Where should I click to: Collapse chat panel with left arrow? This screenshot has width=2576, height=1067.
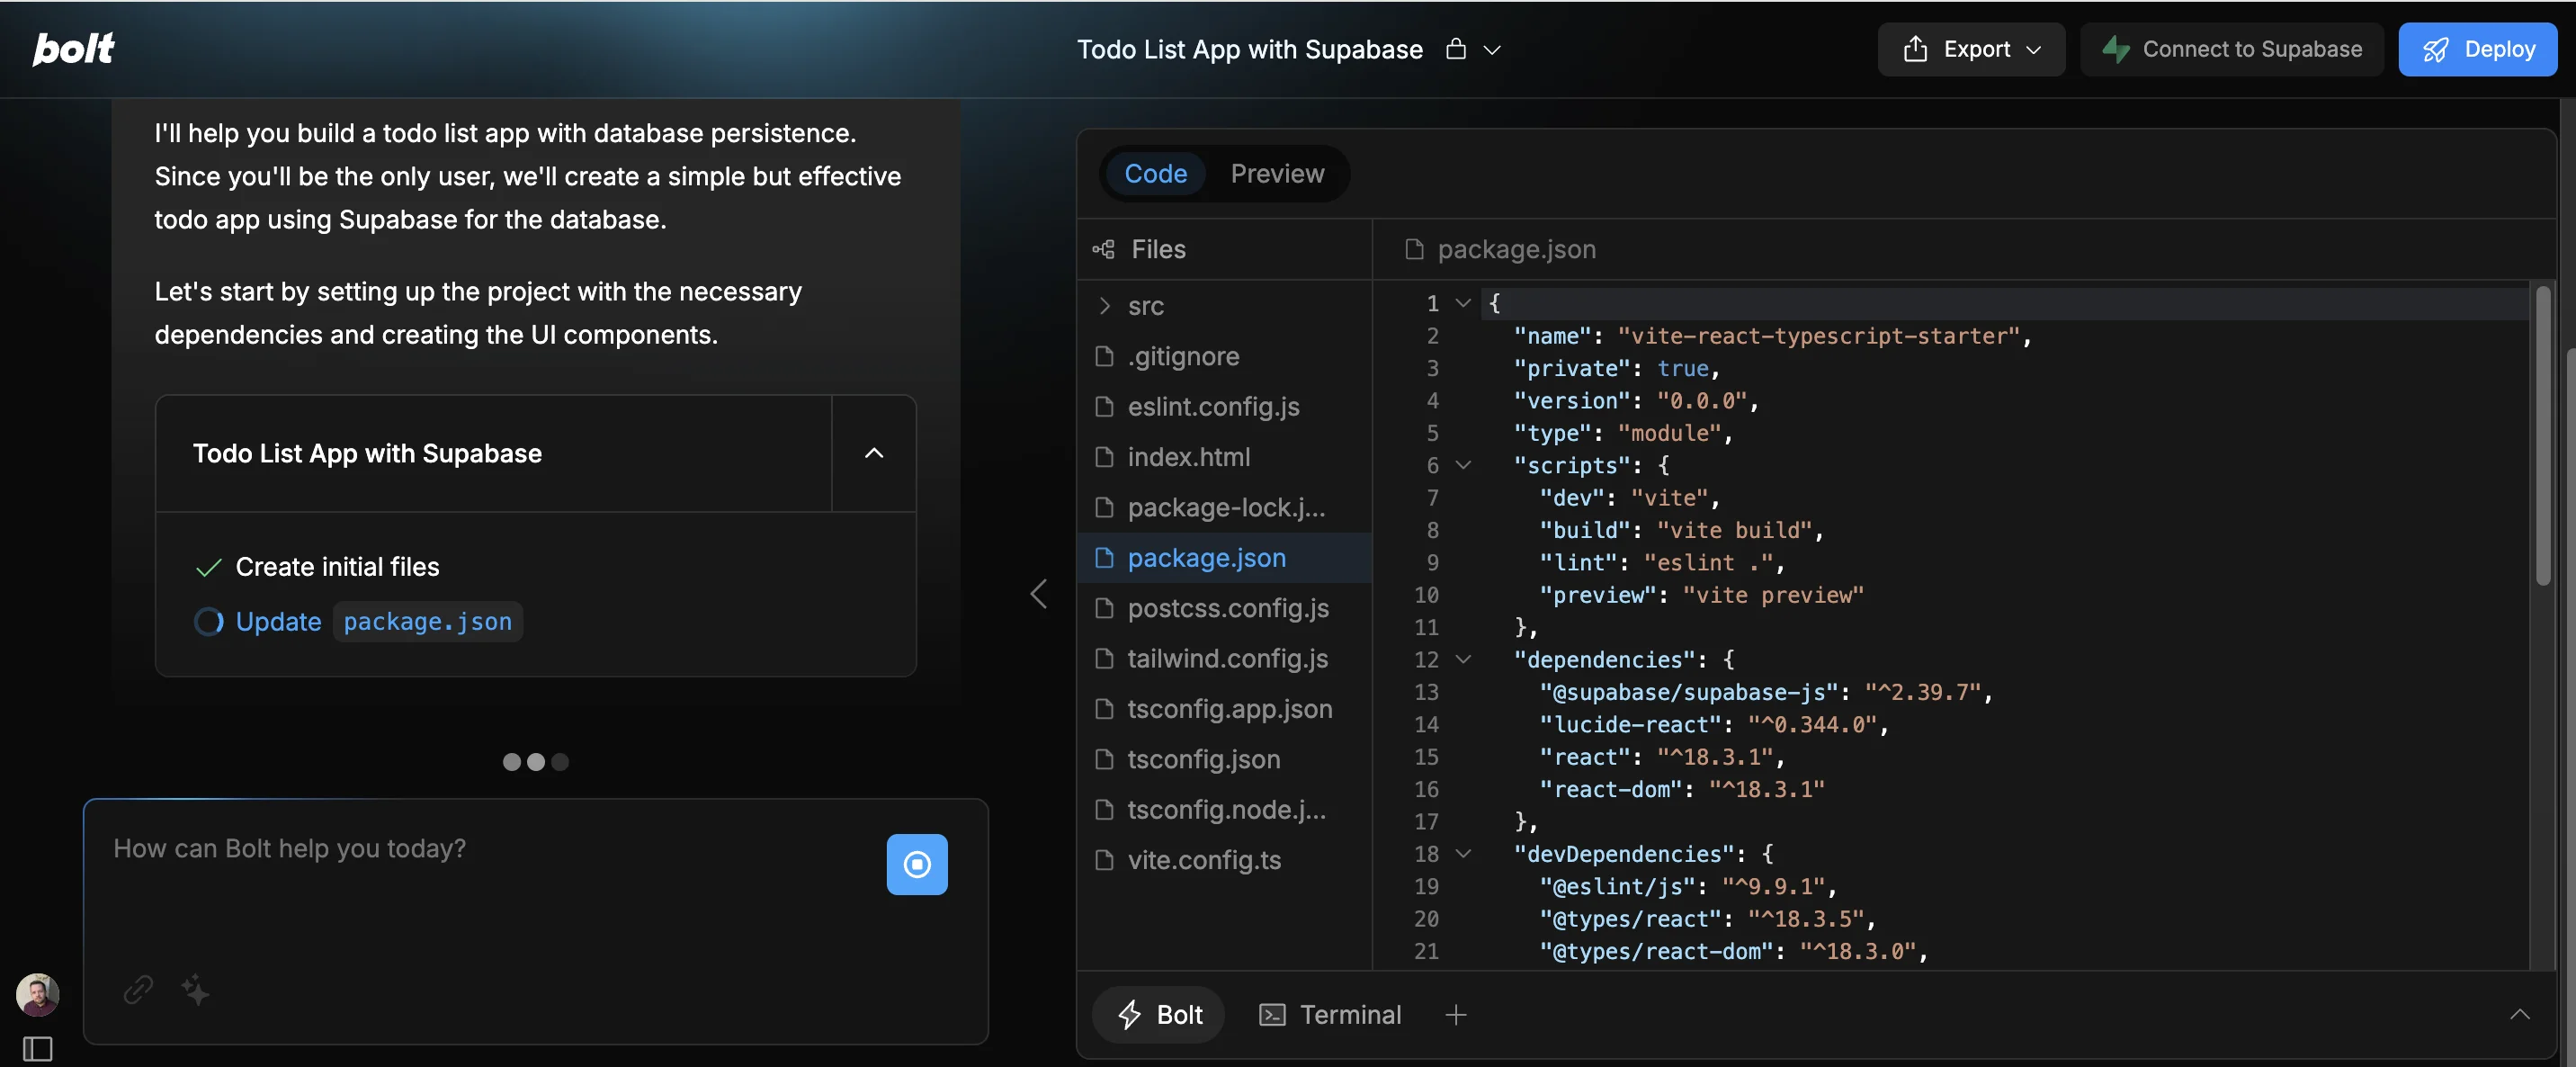pyautogui.click(x=1038, y=594)
